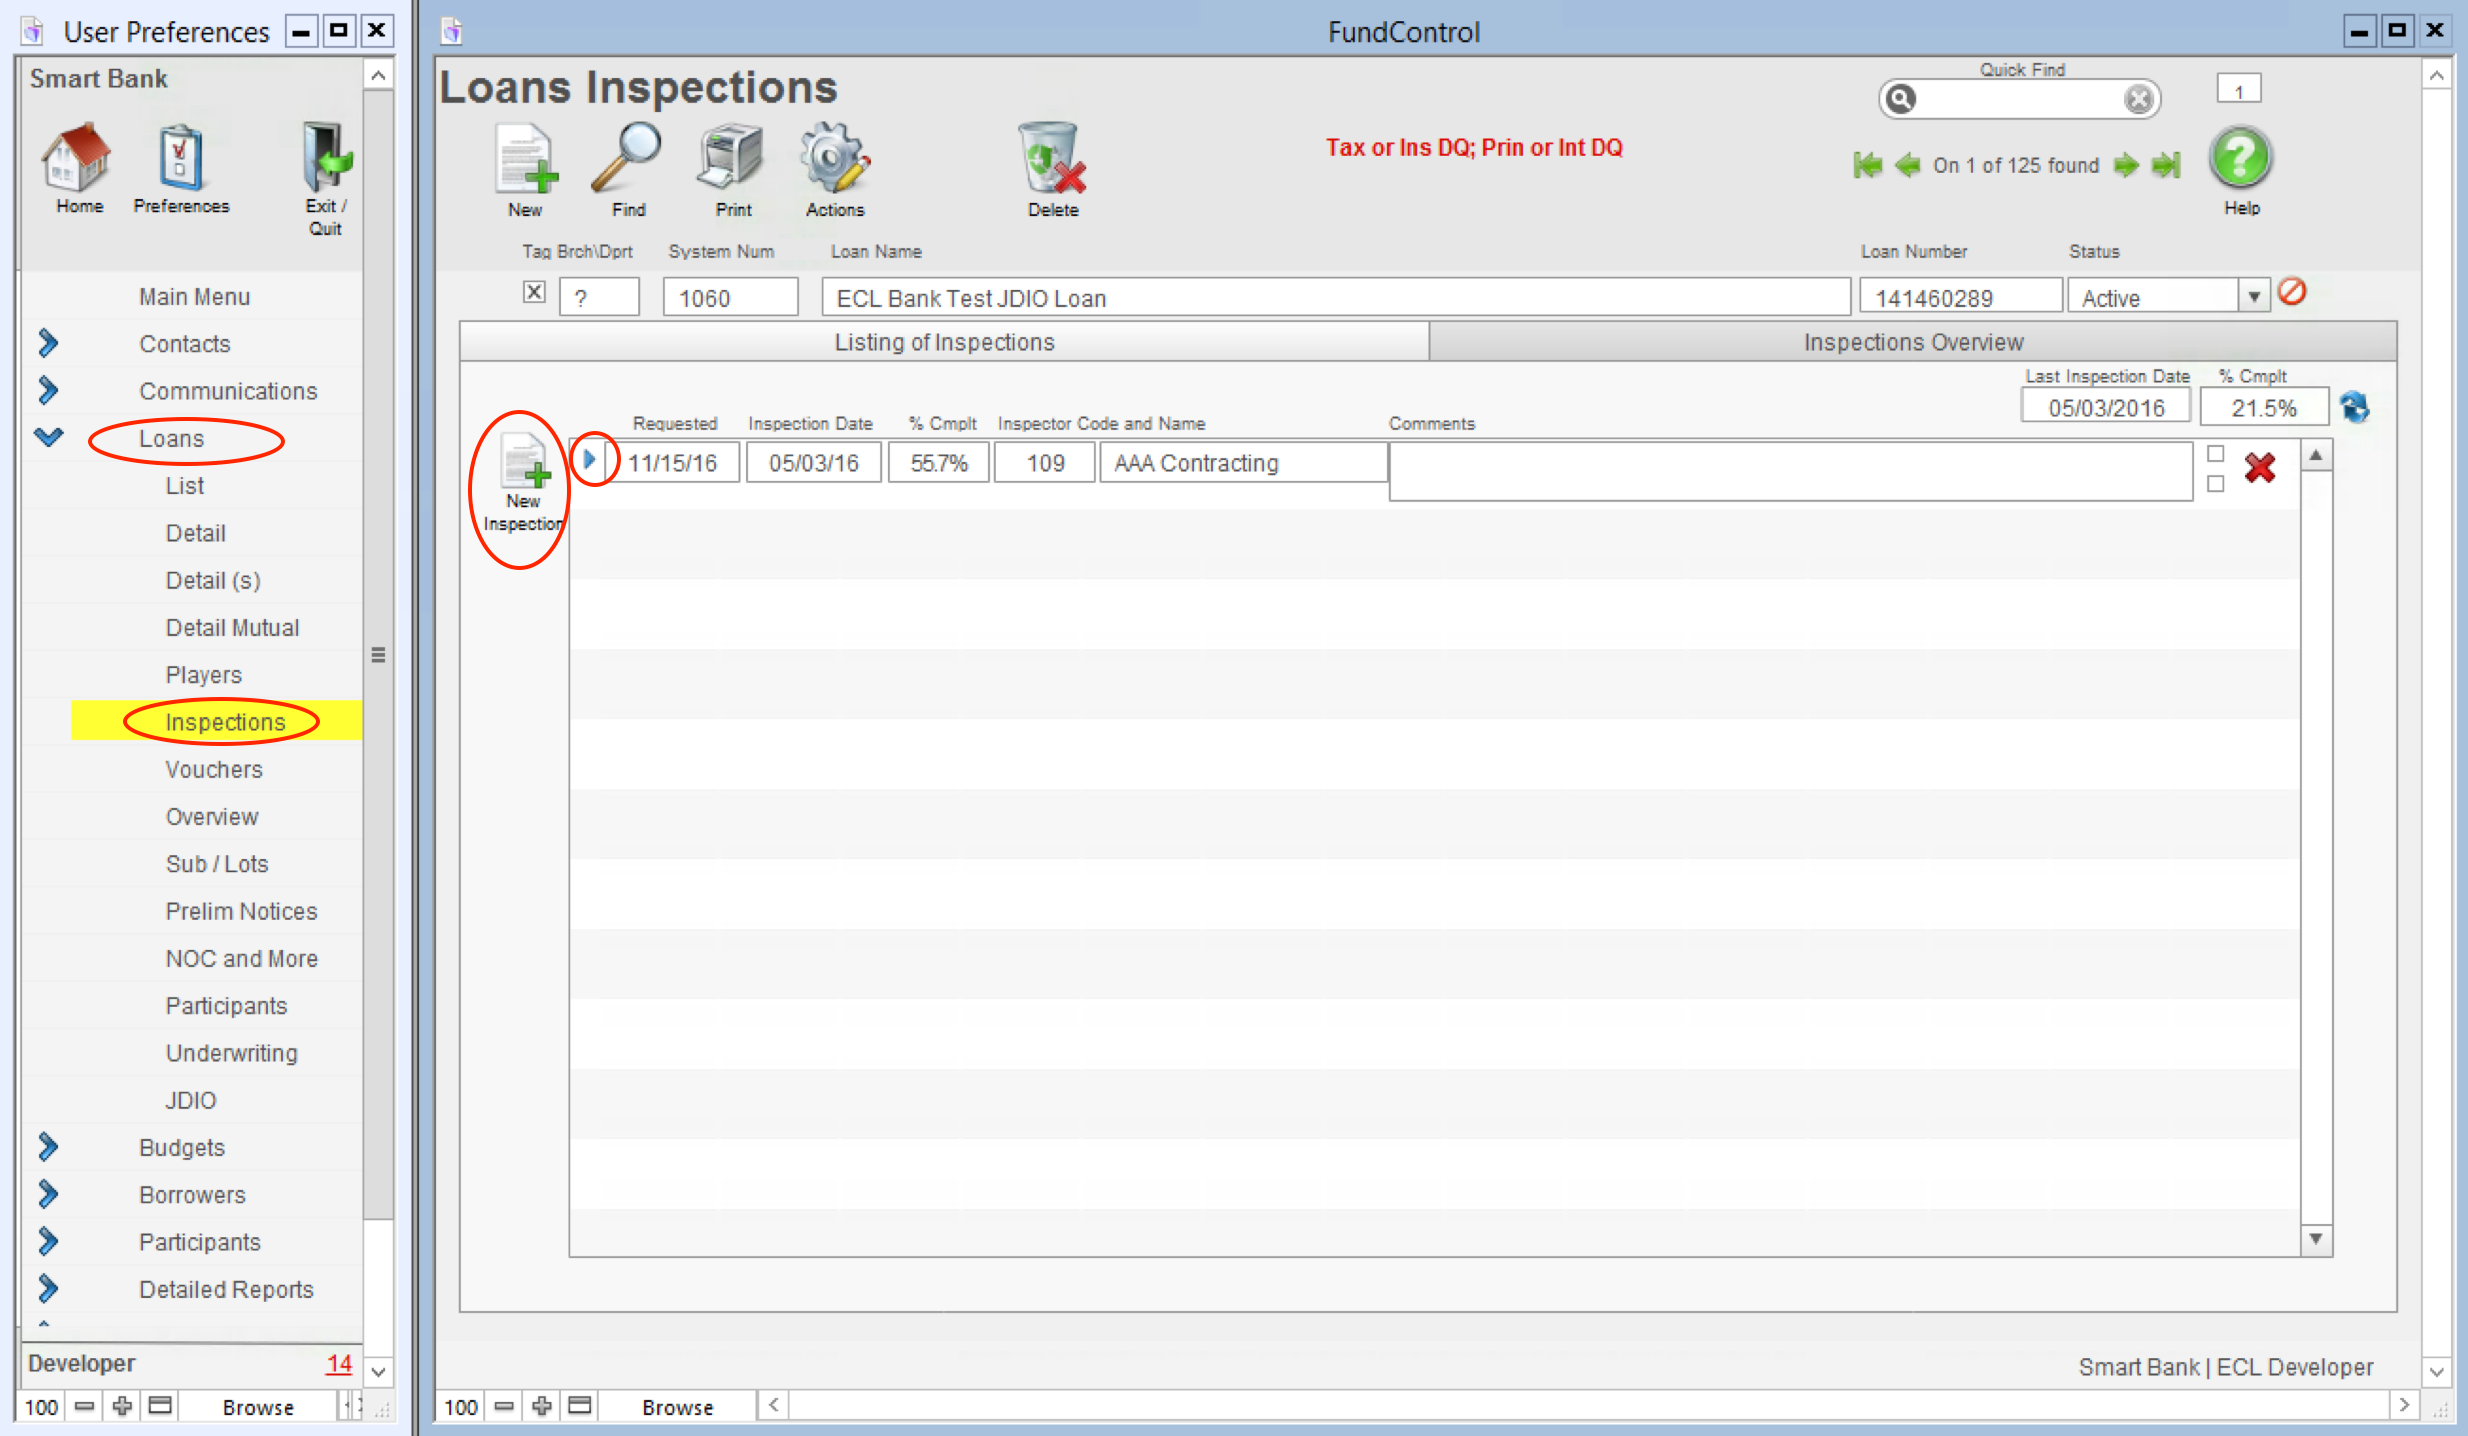2468x1436 pixels.
Task: Click the FundControl horizontal scroll right arrow
Action: tap(2404, 1405)
